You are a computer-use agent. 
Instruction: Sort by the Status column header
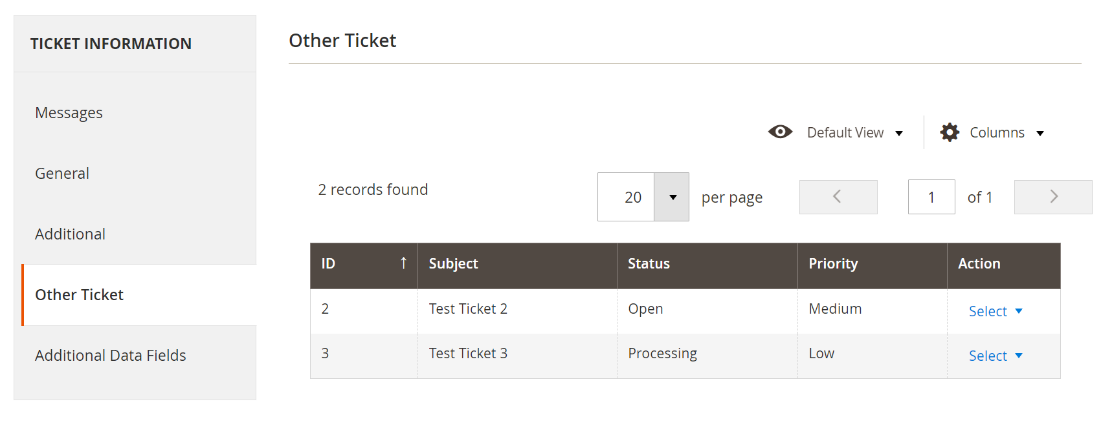(649, 264)
